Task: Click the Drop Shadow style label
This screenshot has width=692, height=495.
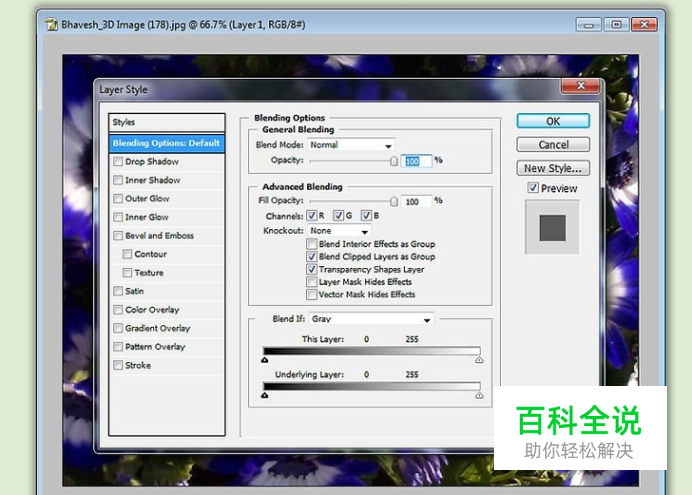Action: click(x=152, y=161)
